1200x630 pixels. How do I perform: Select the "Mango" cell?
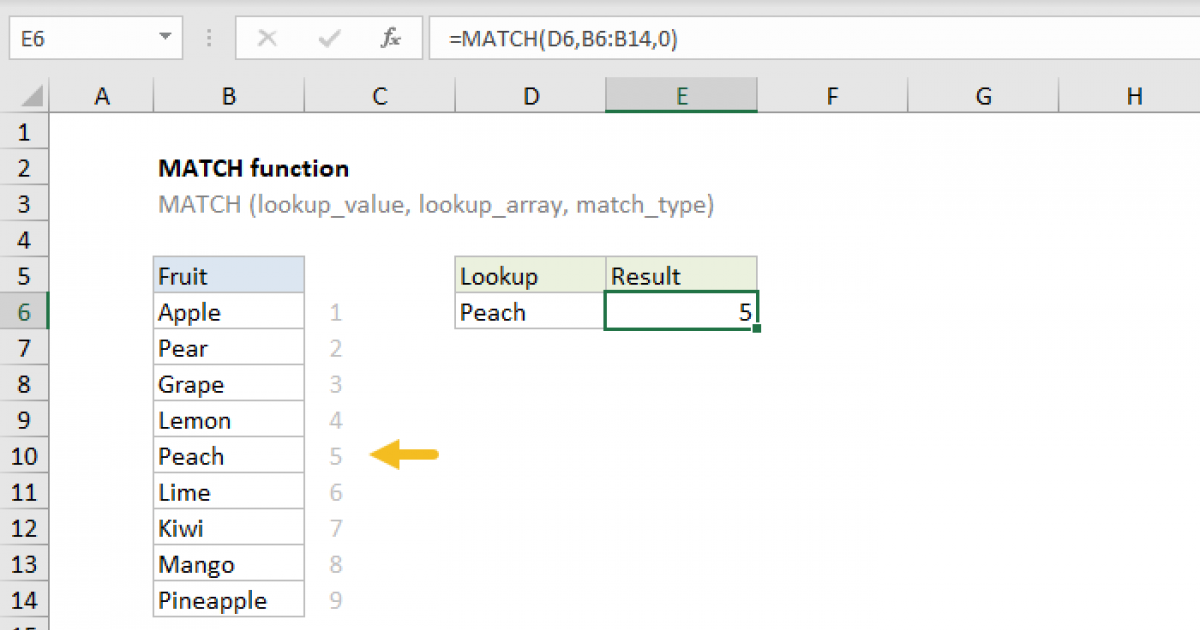(x=229, y=564)
